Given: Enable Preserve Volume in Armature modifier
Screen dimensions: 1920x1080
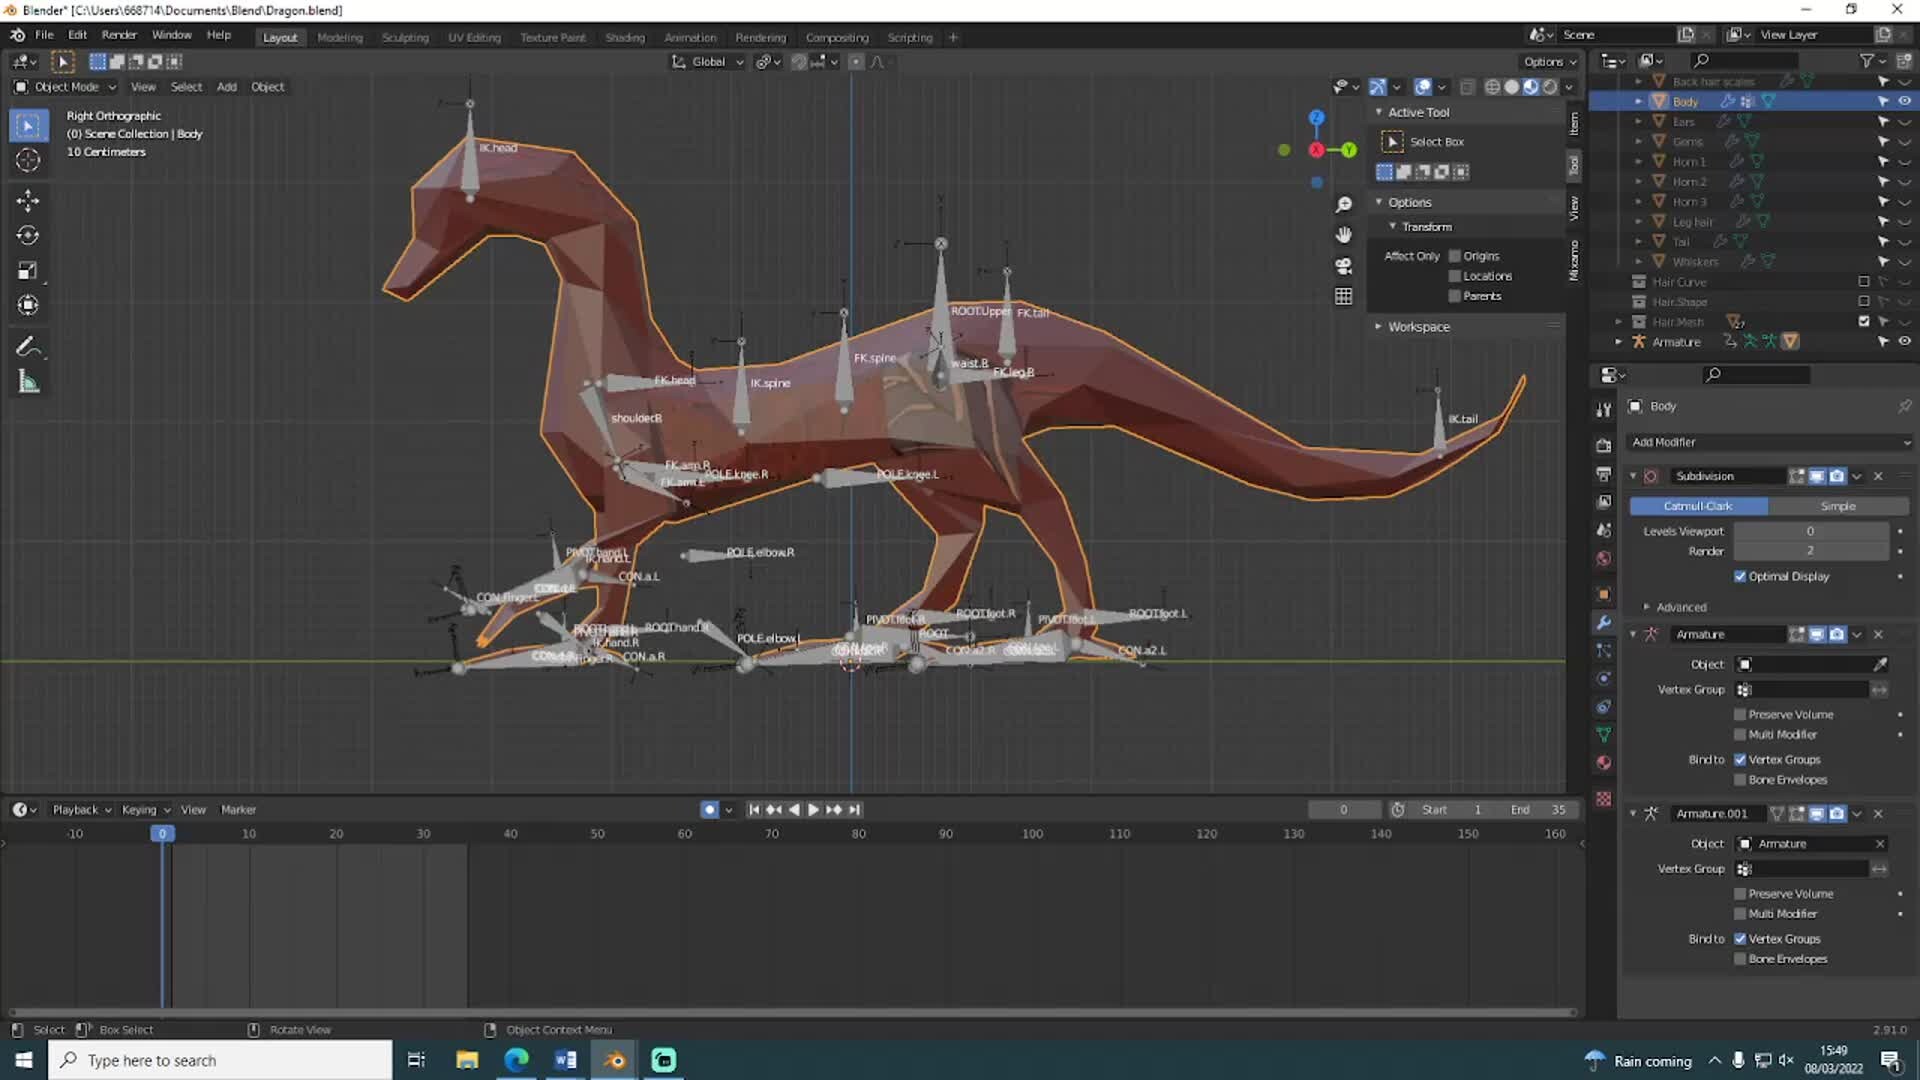Looking at the screenshot, I should coord(1740,714).
